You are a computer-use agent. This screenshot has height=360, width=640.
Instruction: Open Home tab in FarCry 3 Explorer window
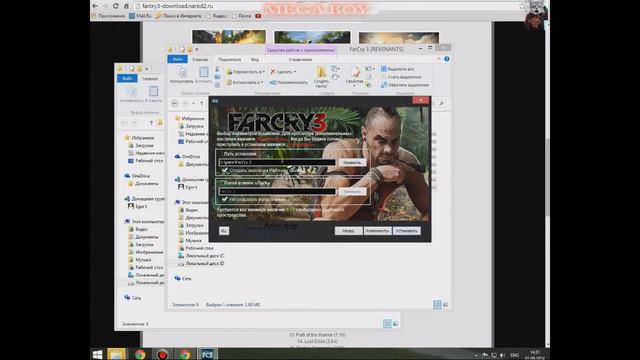click(200, 60)
